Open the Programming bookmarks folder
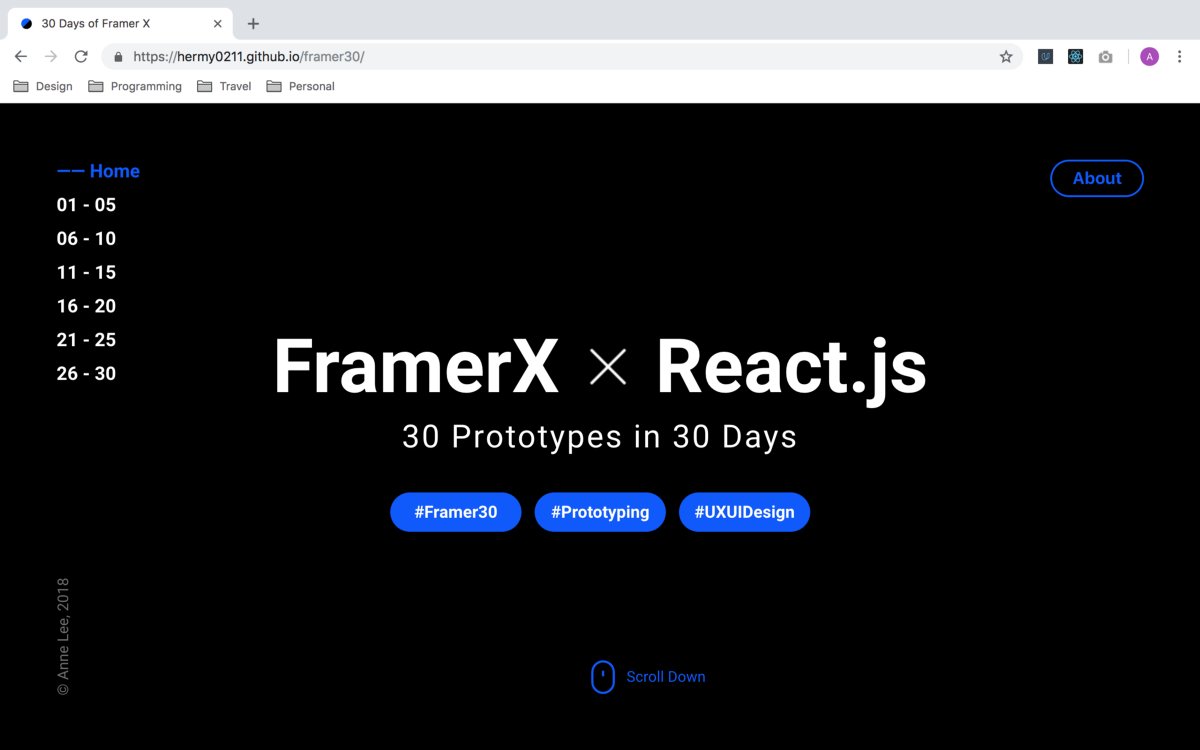The image size is (1200, 750). point(135,86)
